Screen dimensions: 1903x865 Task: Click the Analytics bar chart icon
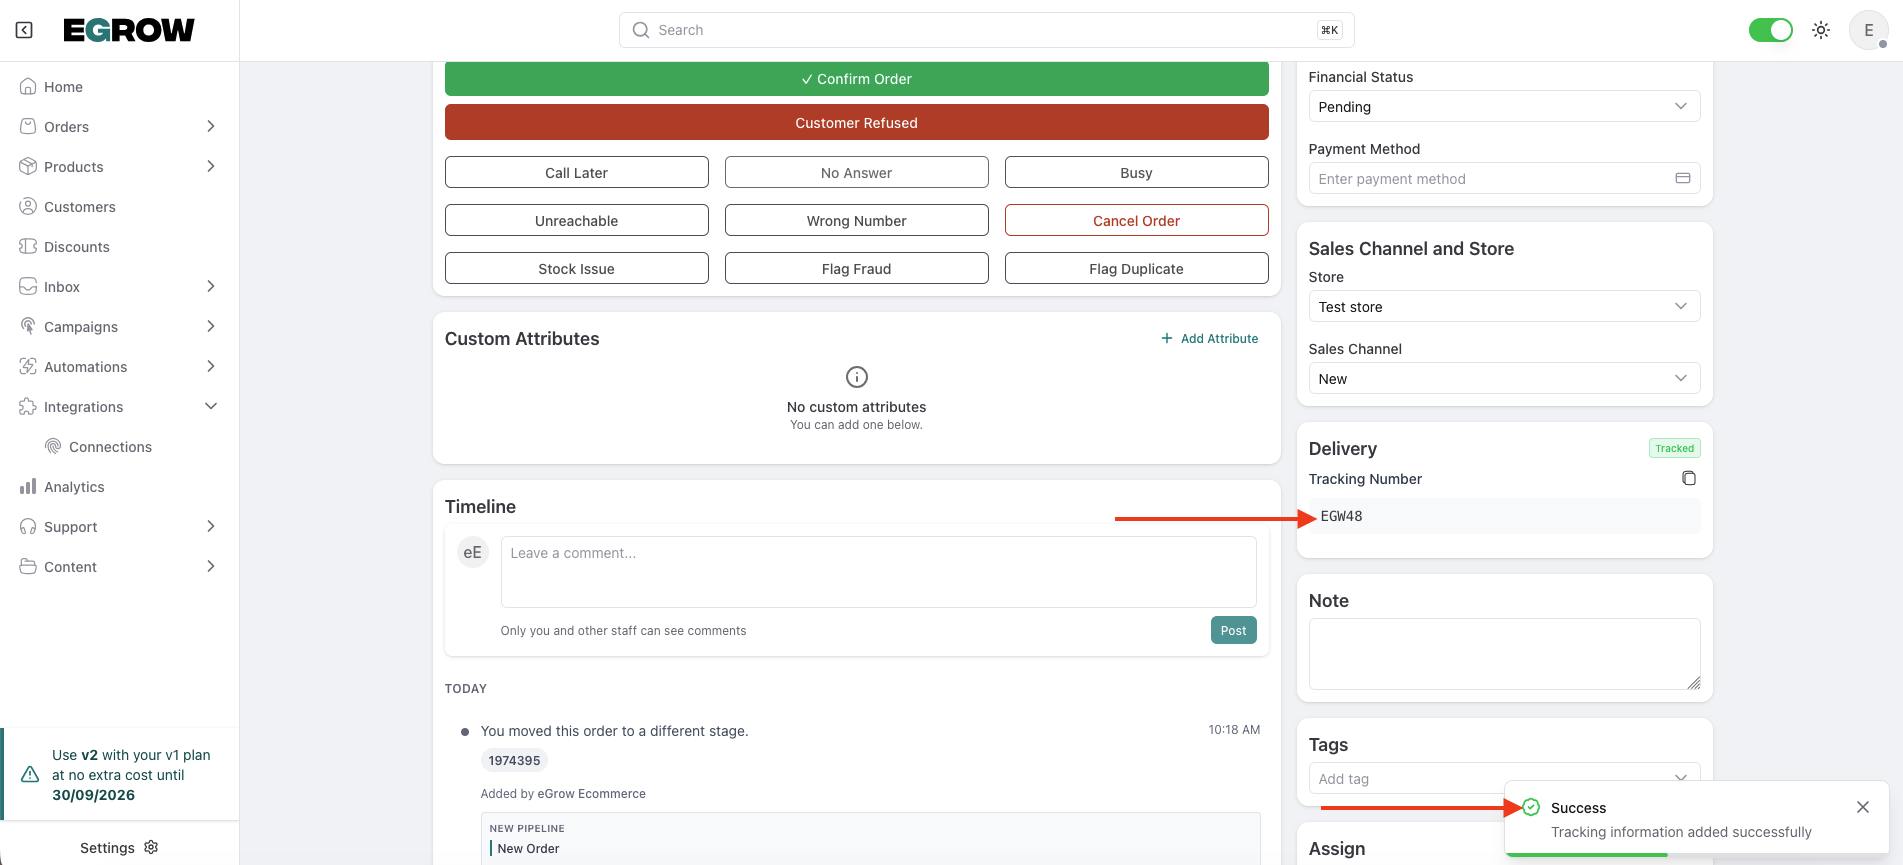28,487
